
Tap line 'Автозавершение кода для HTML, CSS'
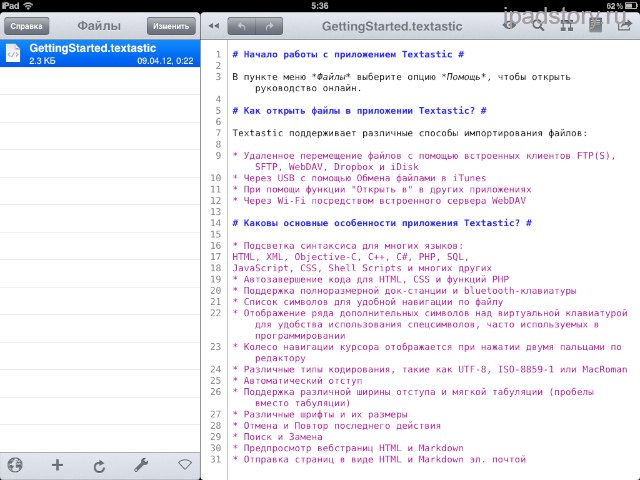click(371, 279)
